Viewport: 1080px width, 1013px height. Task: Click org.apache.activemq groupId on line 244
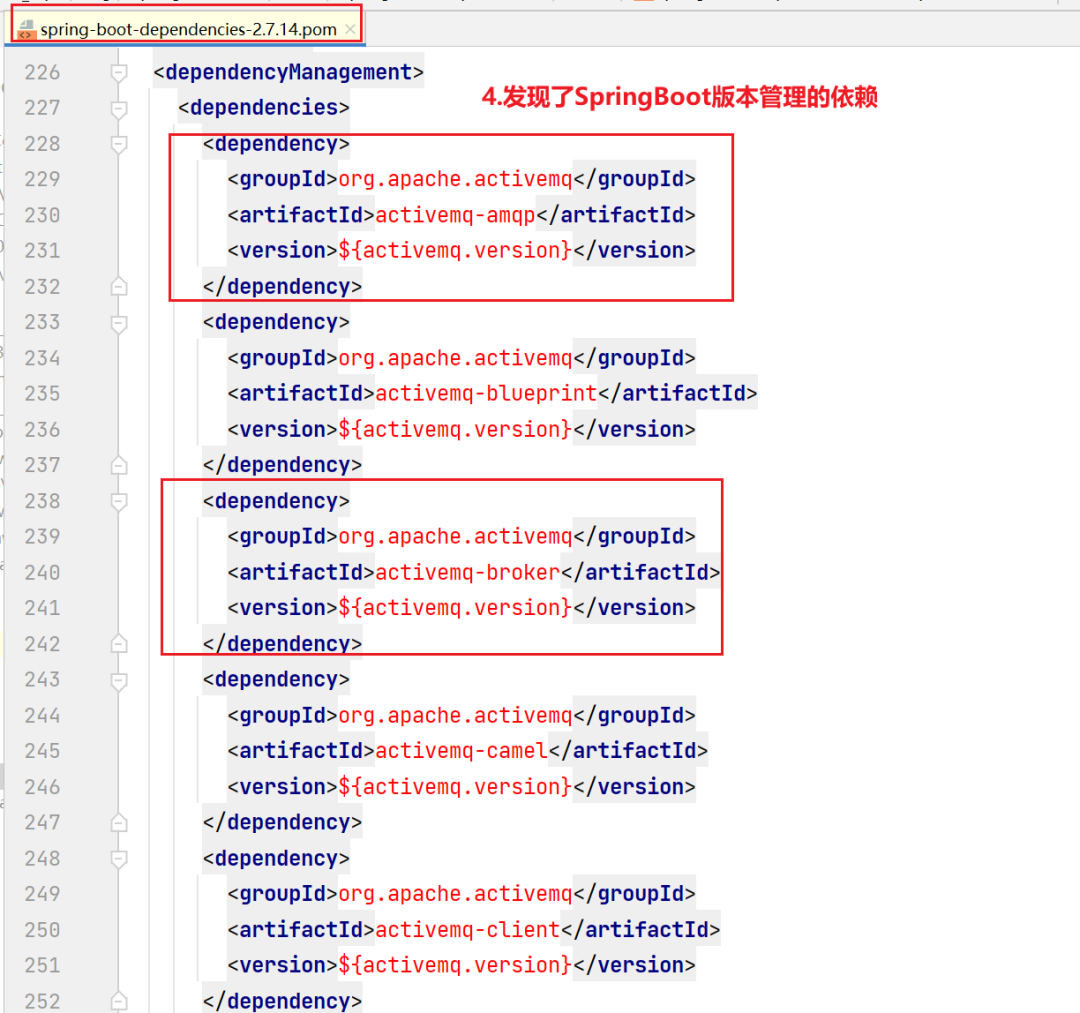point(455,716)
